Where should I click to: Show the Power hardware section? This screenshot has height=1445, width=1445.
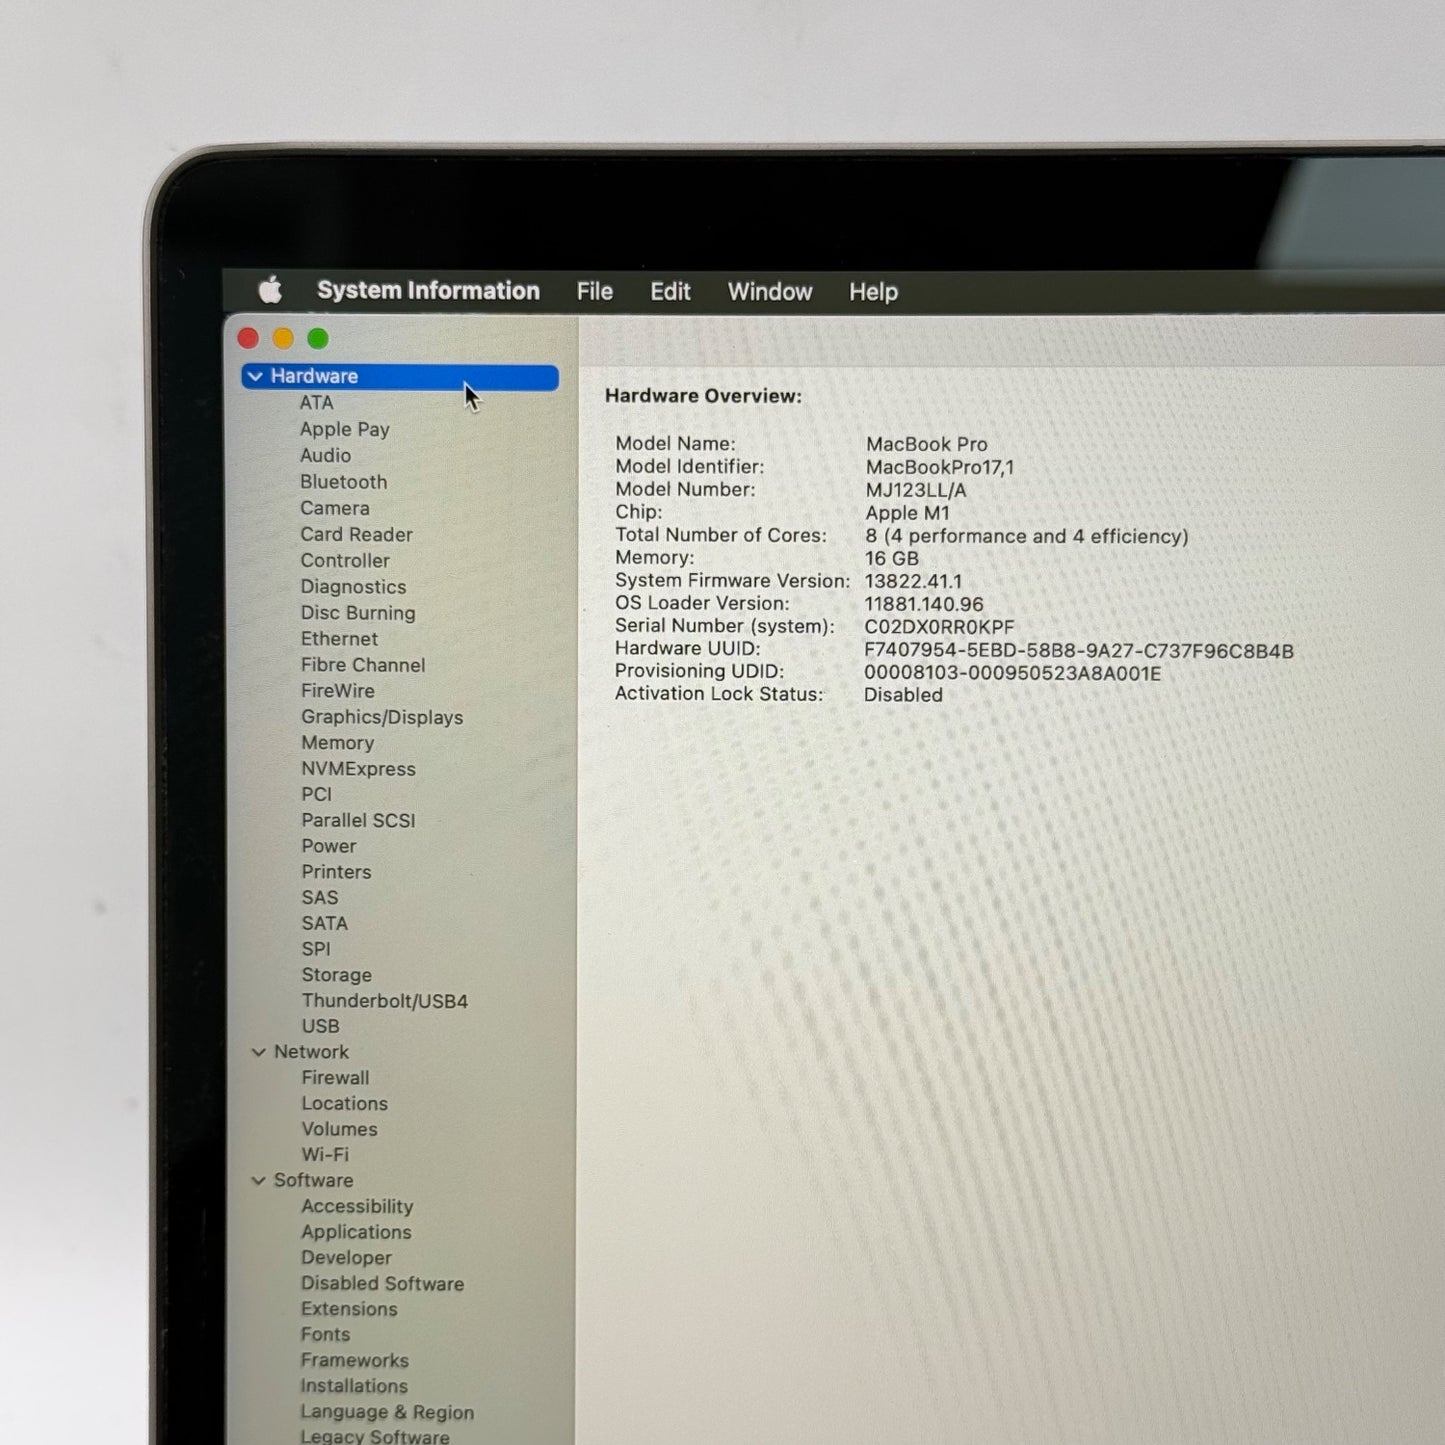point(328,846)
